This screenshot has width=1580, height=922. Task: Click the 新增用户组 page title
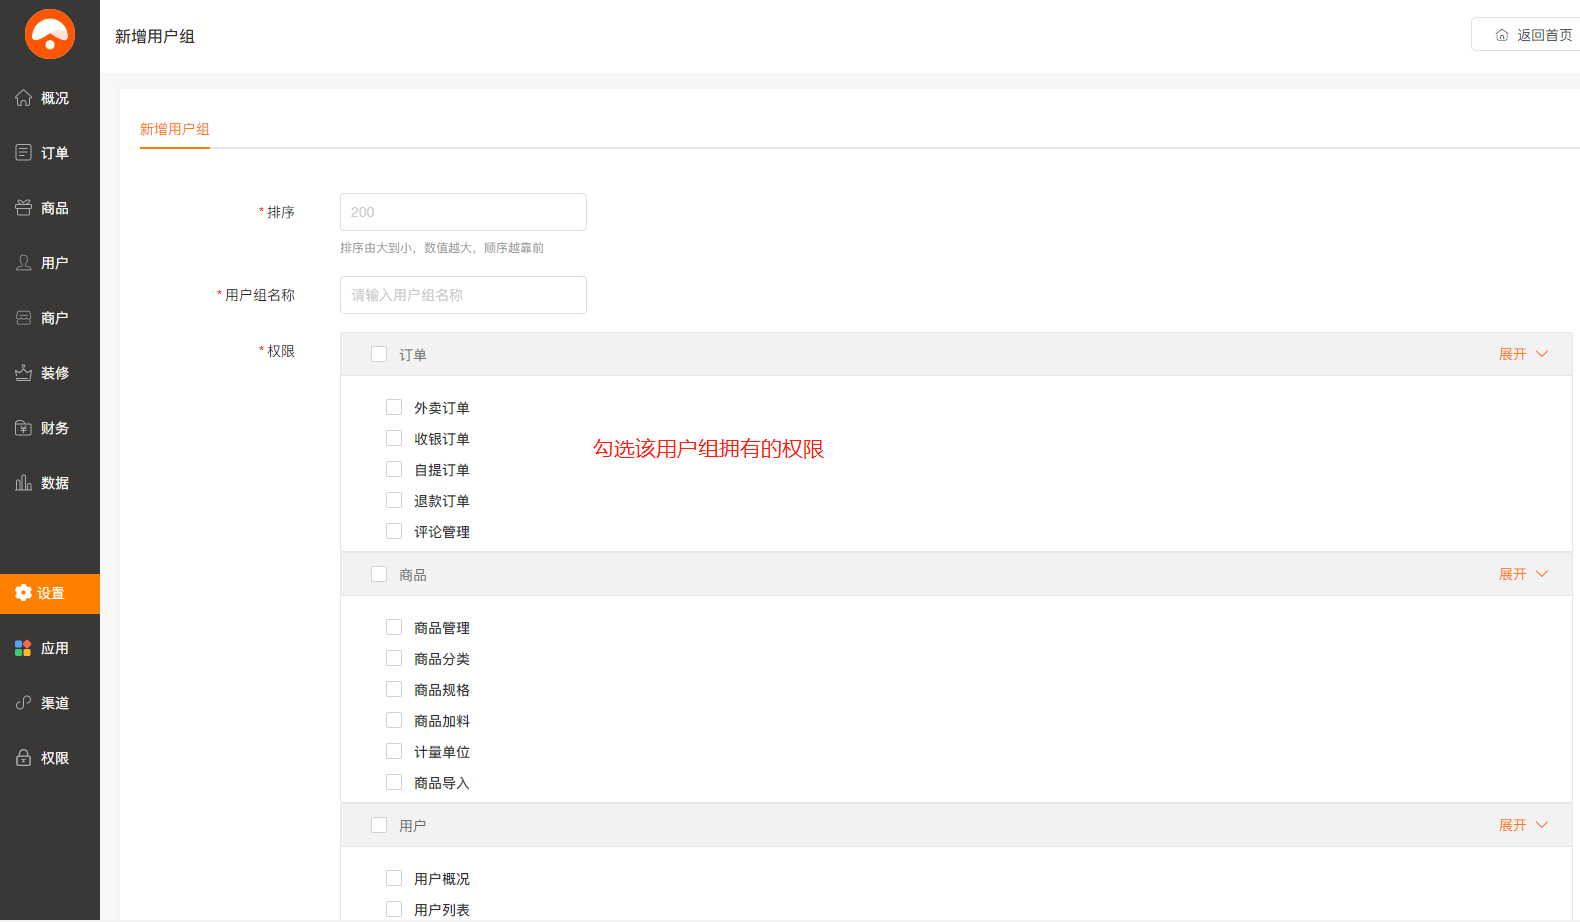coord(155,36)
